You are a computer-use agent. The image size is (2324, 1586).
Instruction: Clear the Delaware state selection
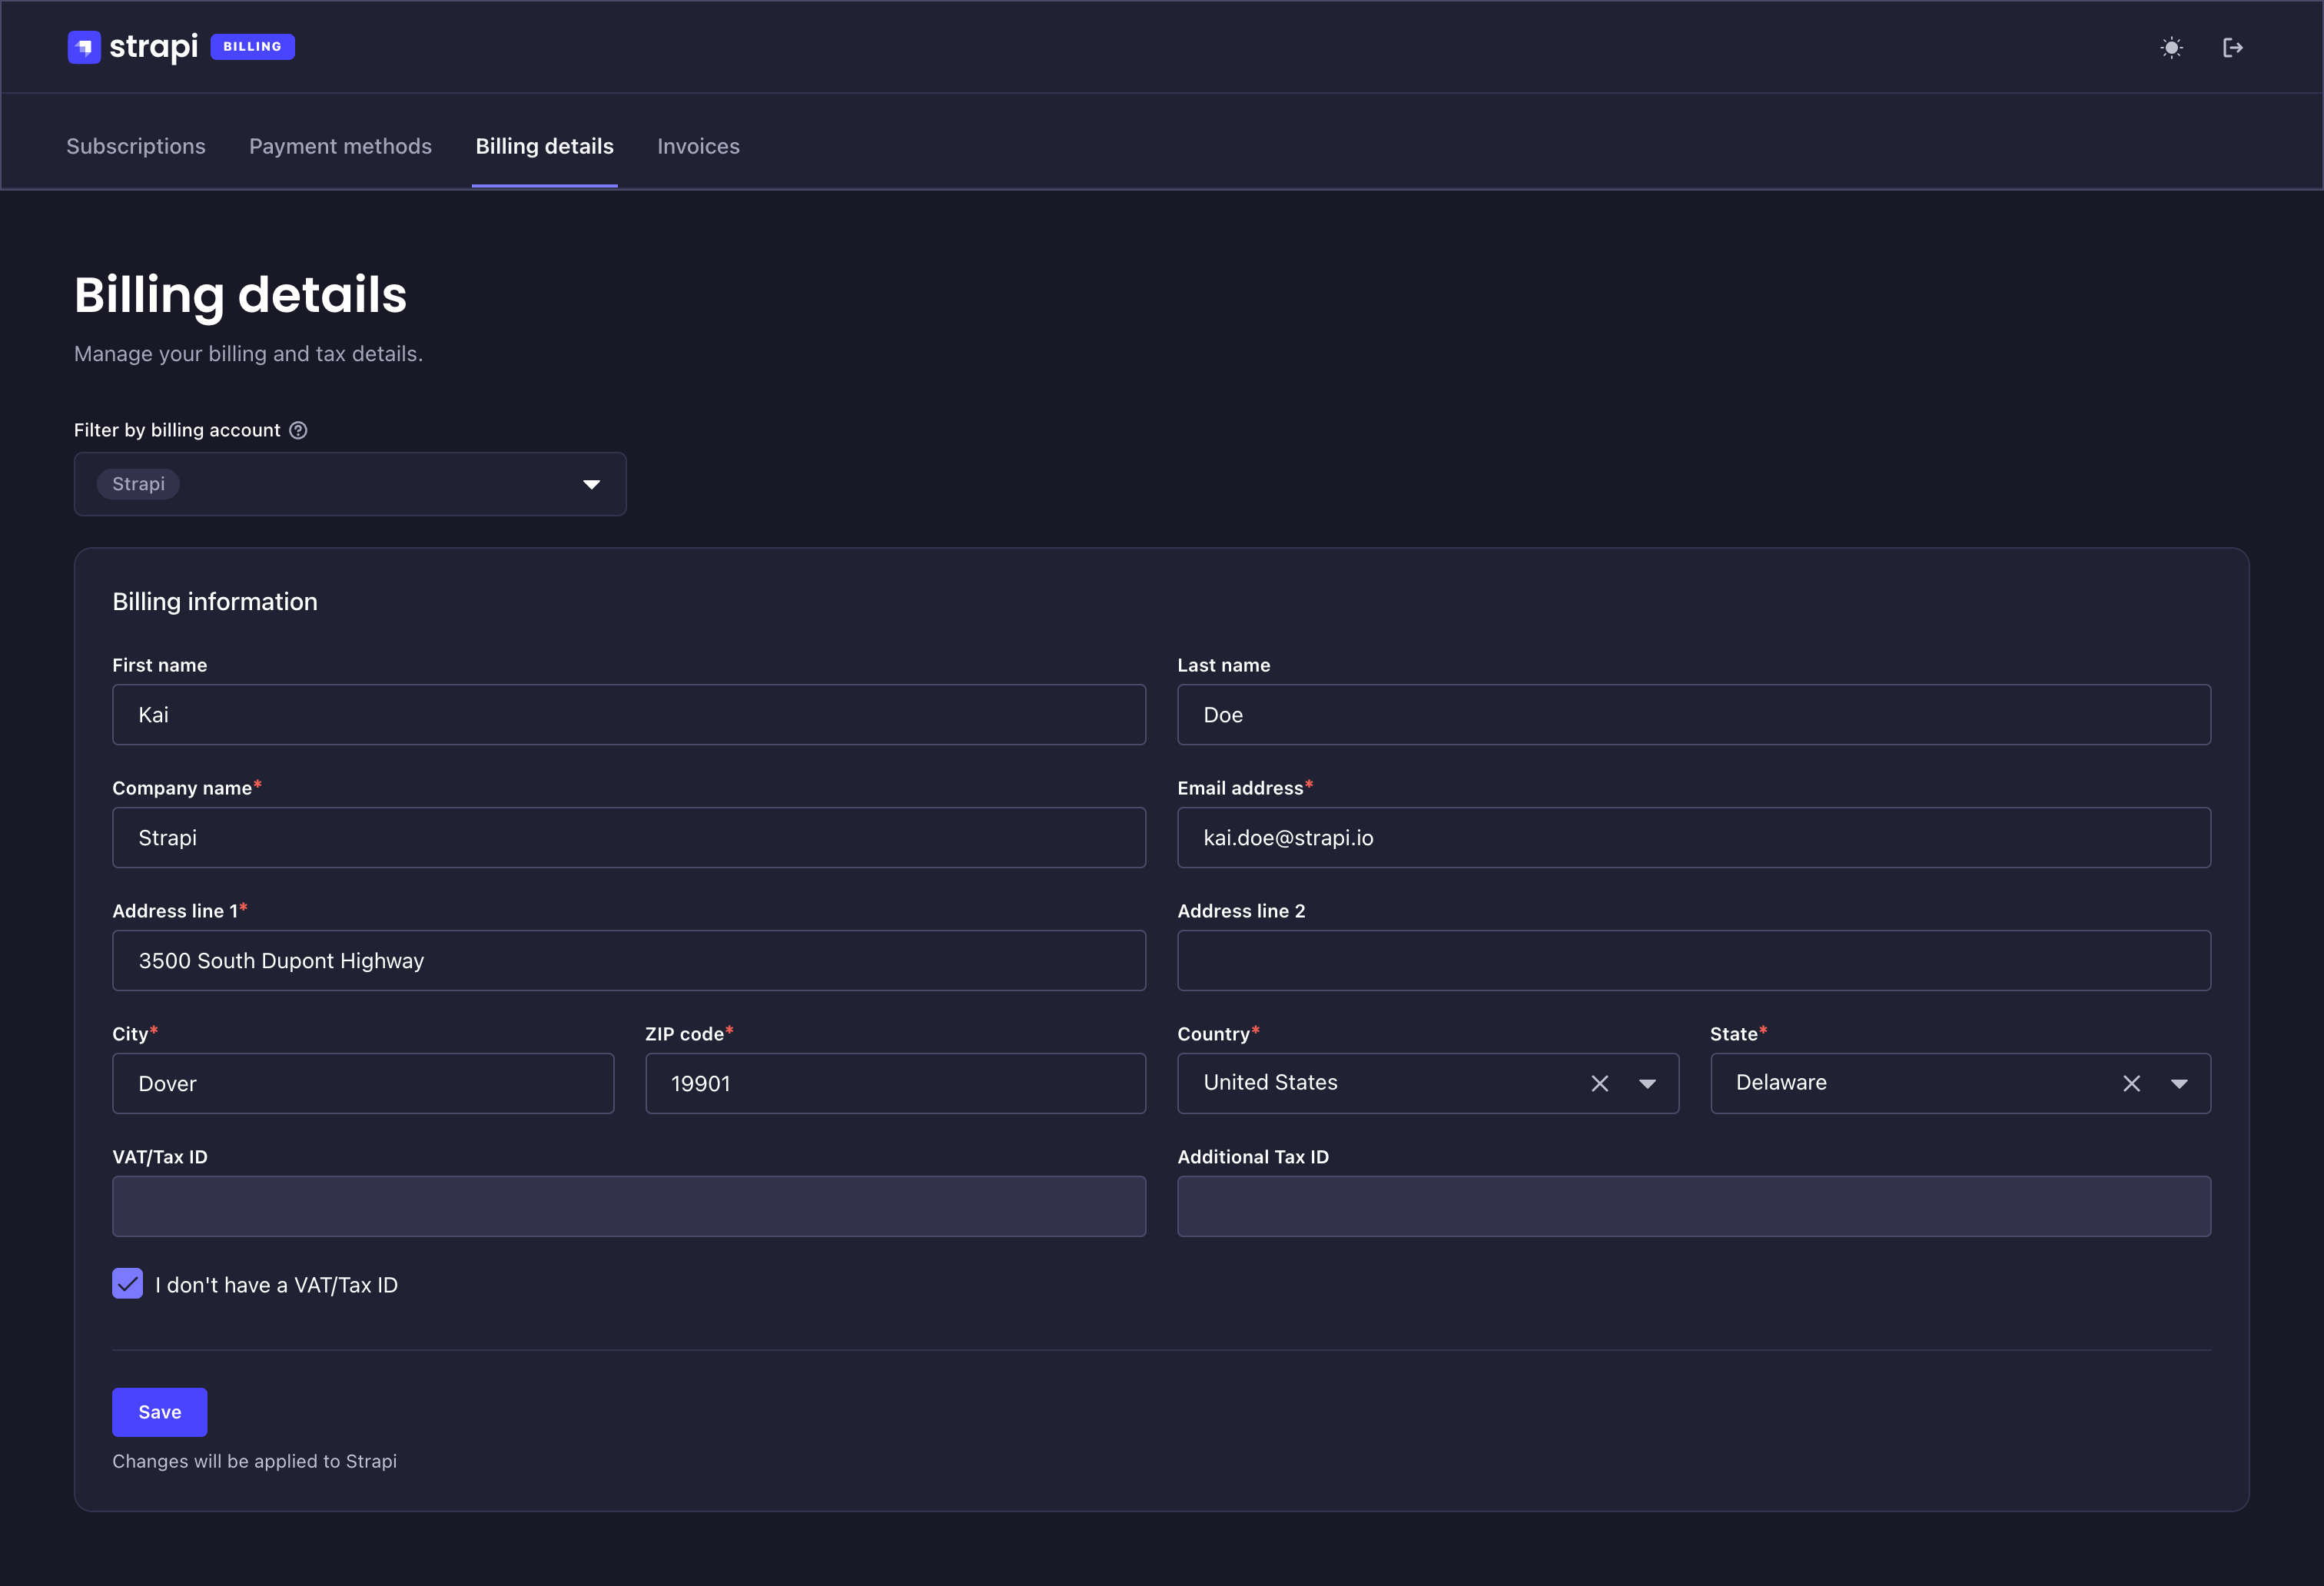click(2131, 1083)
